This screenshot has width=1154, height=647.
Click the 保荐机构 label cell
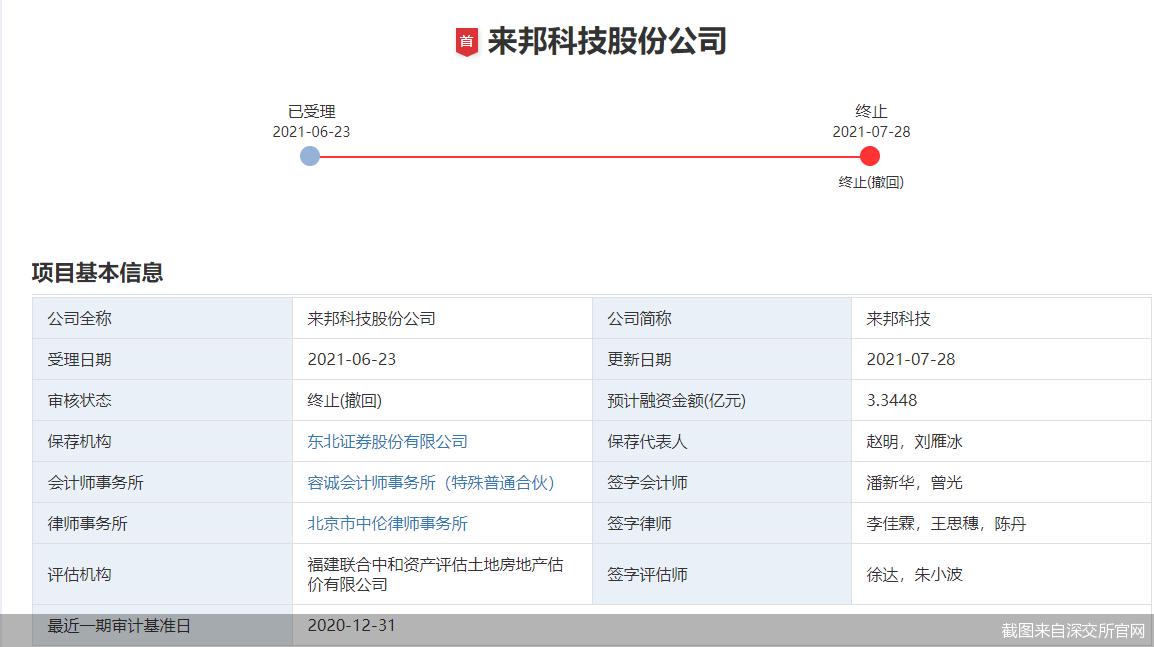pyautogui.click(x=163, y=442)
